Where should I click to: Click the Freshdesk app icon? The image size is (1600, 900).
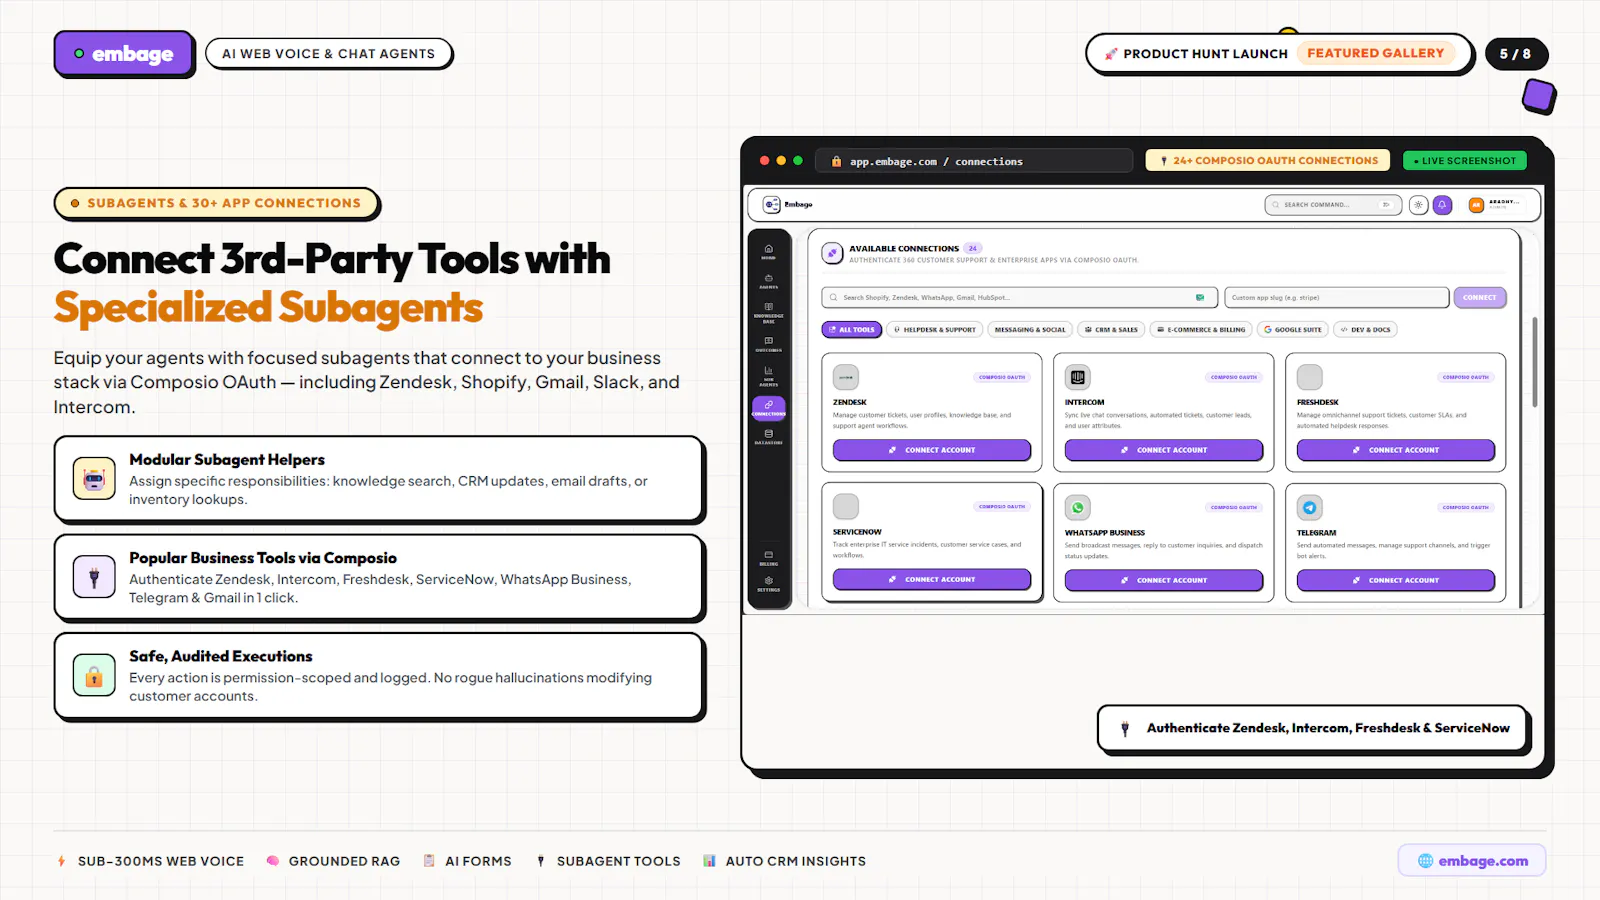tap(1310, 377)
